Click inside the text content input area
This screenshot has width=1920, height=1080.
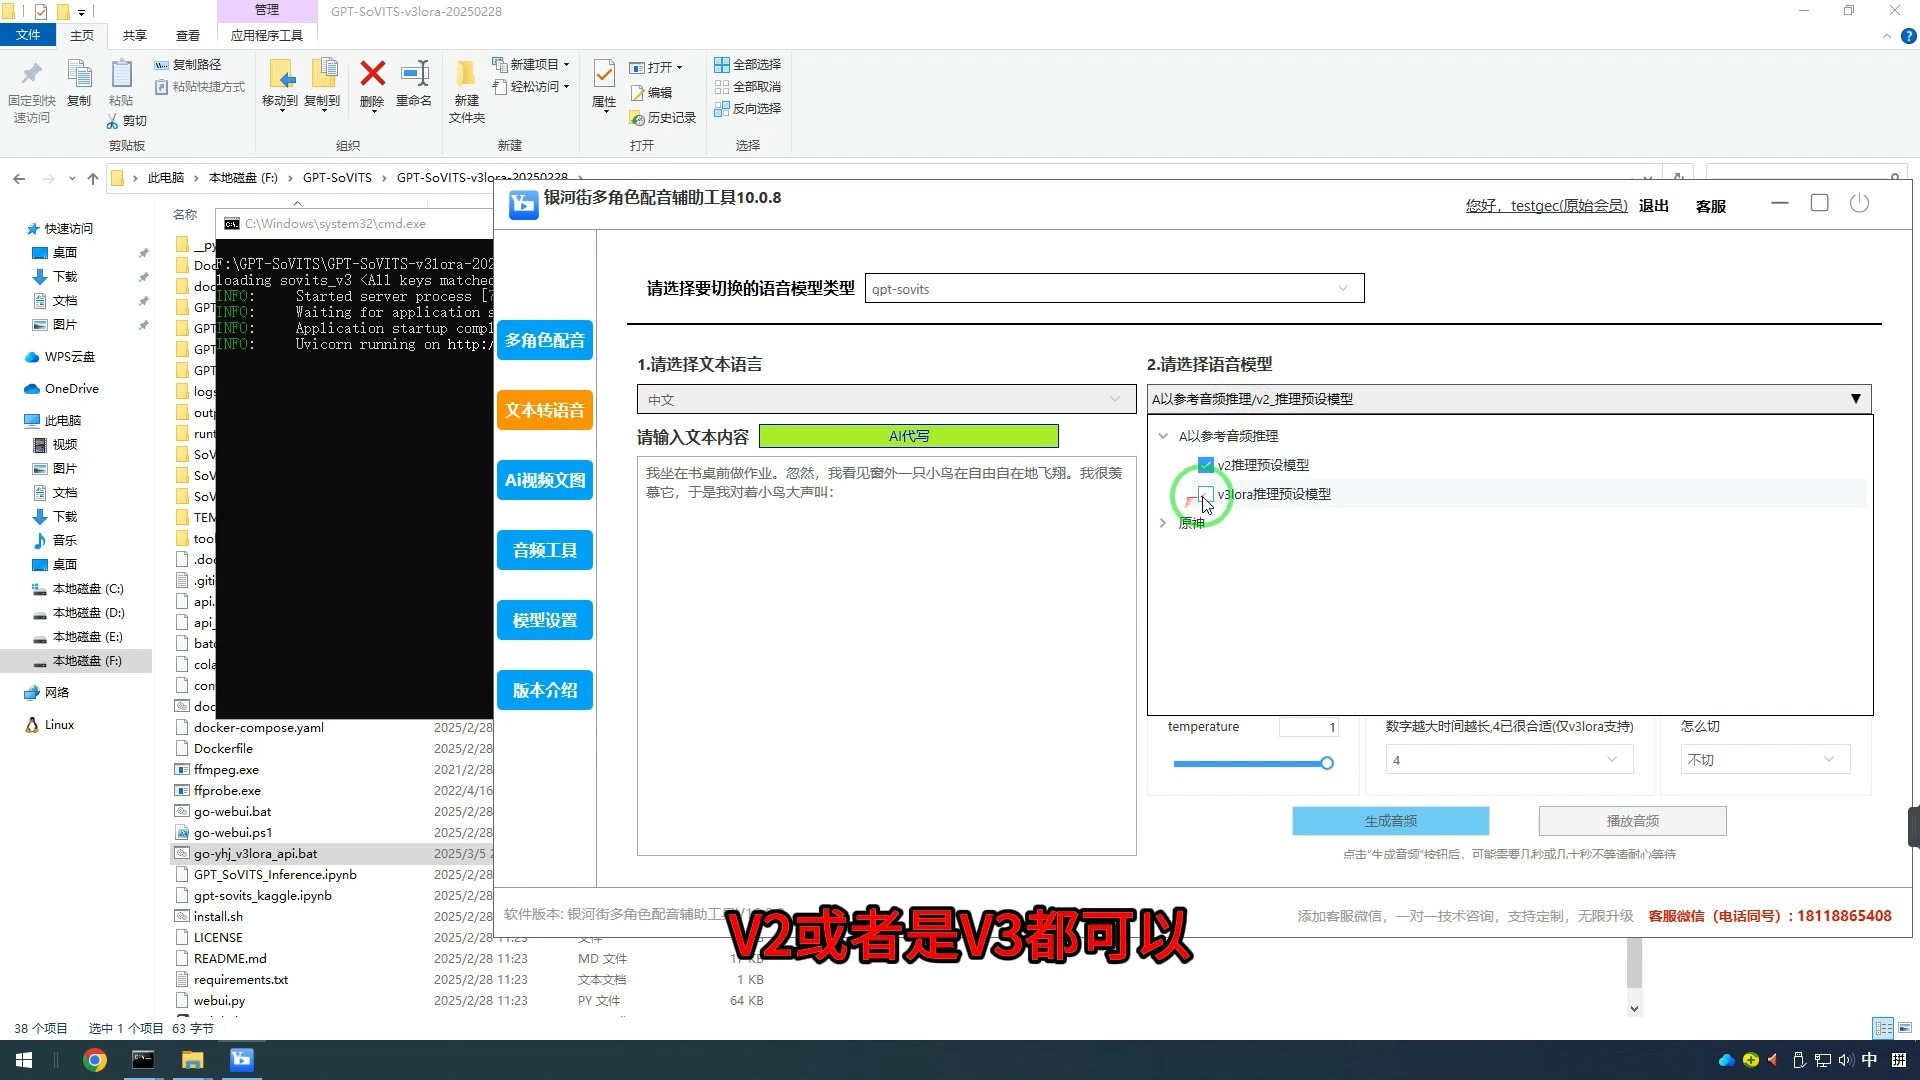click(886, 656)
